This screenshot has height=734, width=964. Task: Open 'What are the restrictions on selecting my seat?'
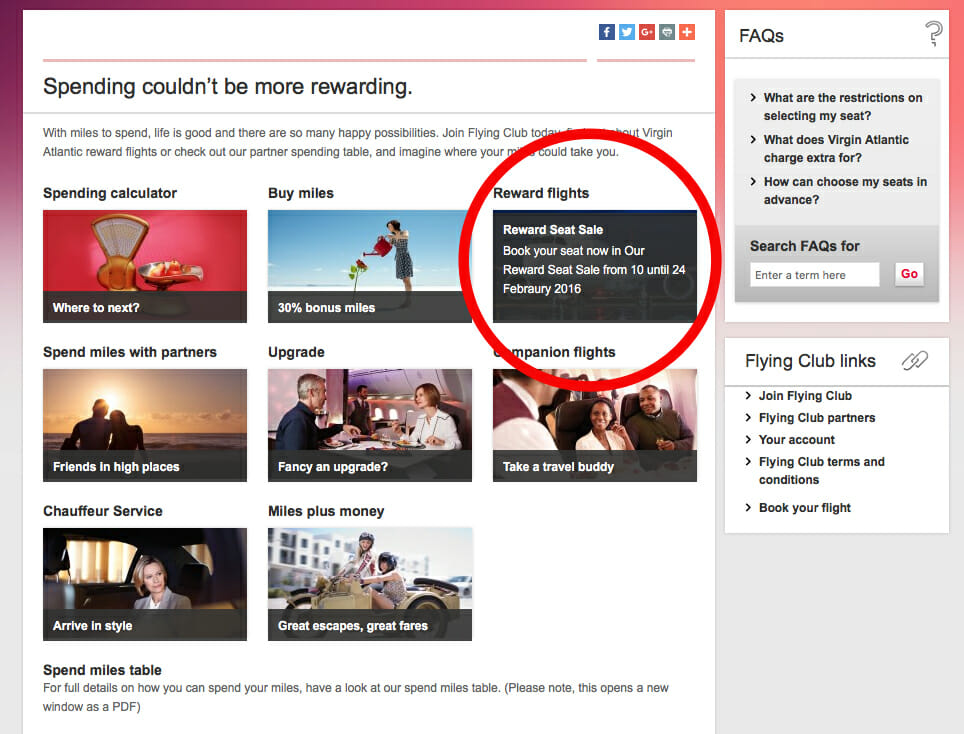click(843, 106)
